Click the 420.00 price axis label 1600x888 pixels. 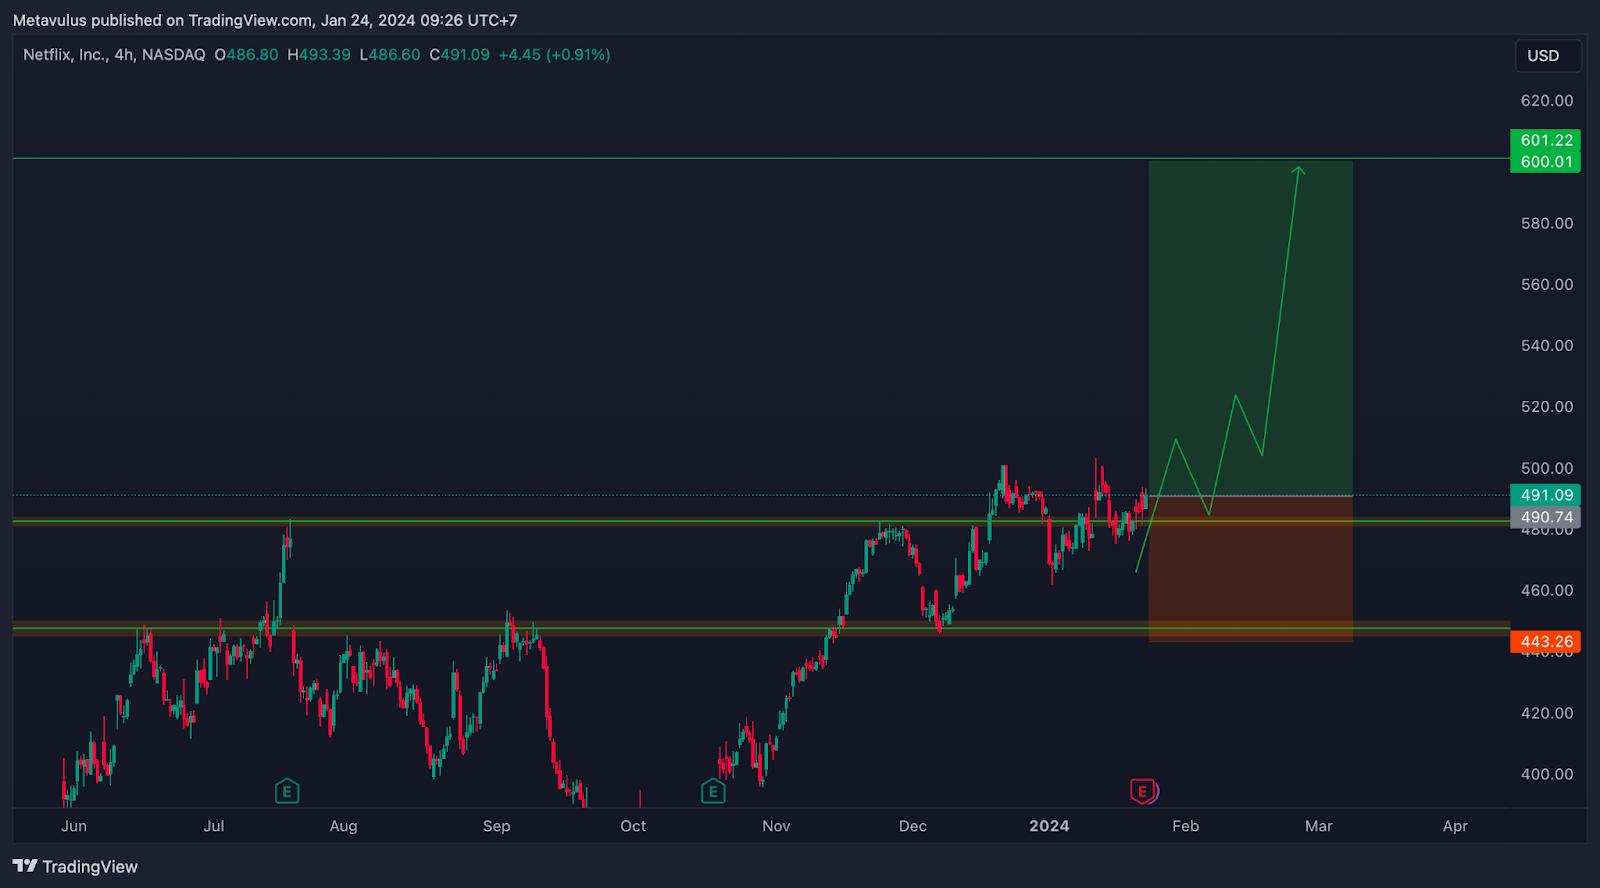[1547, 713]
